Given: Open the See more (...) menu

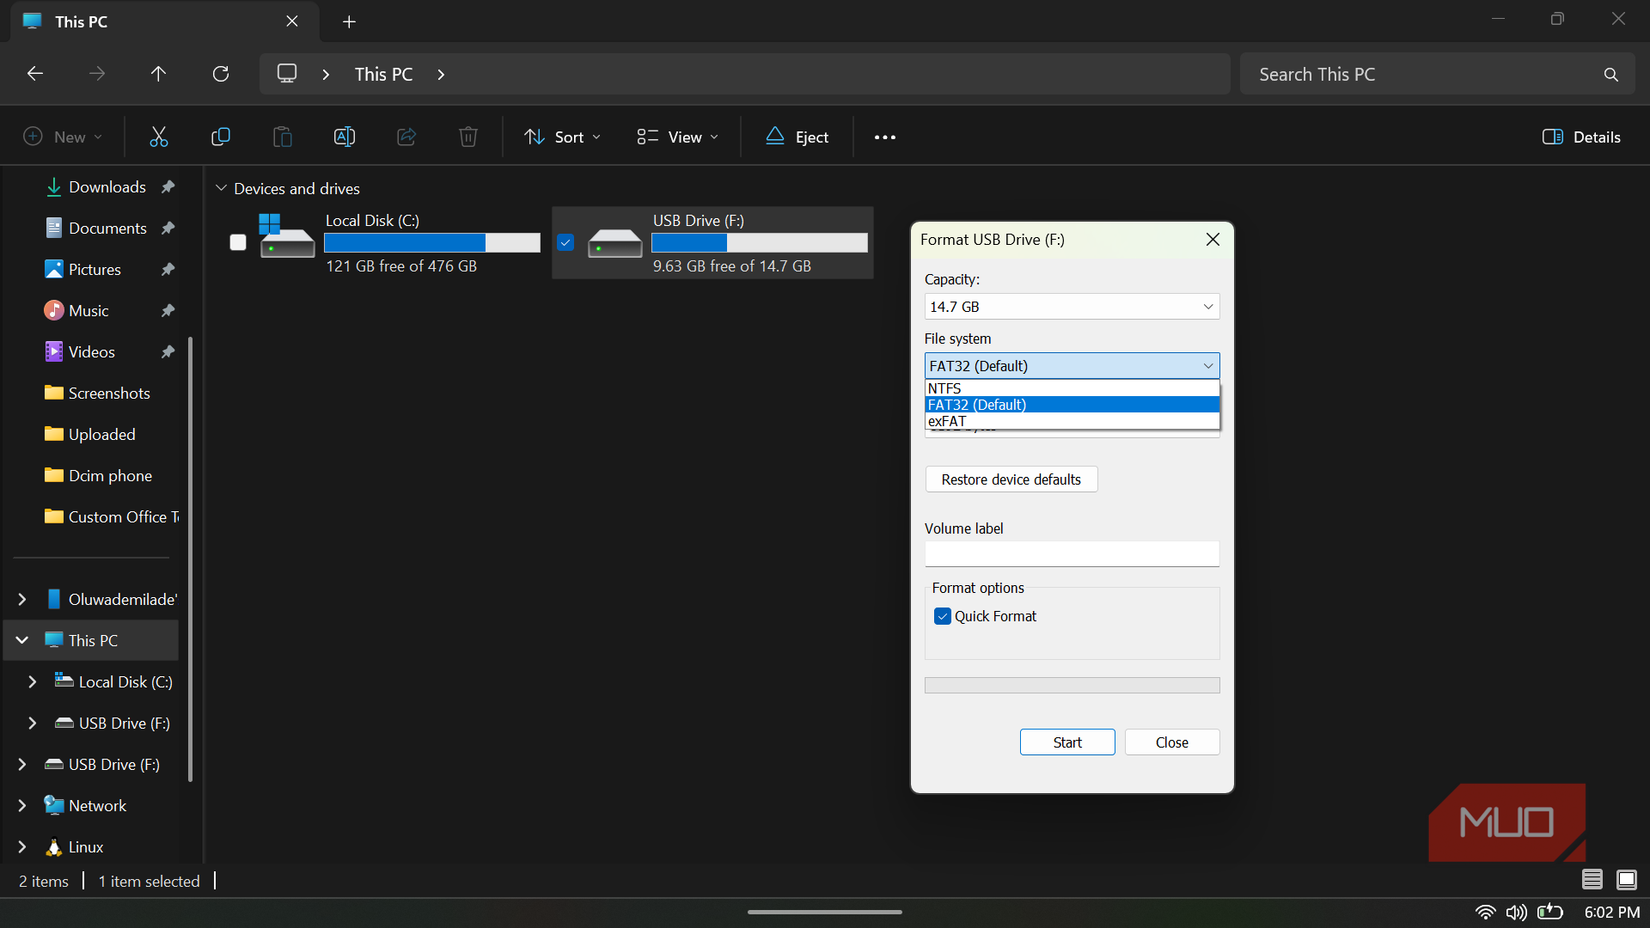Looking at the screenshot, I should point(884,136).
